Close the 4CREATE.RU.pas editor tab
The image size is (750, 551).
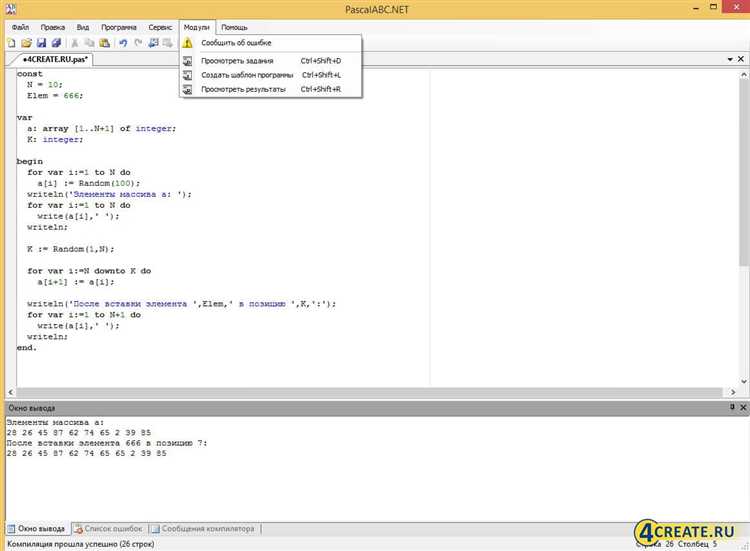point(741,59)
